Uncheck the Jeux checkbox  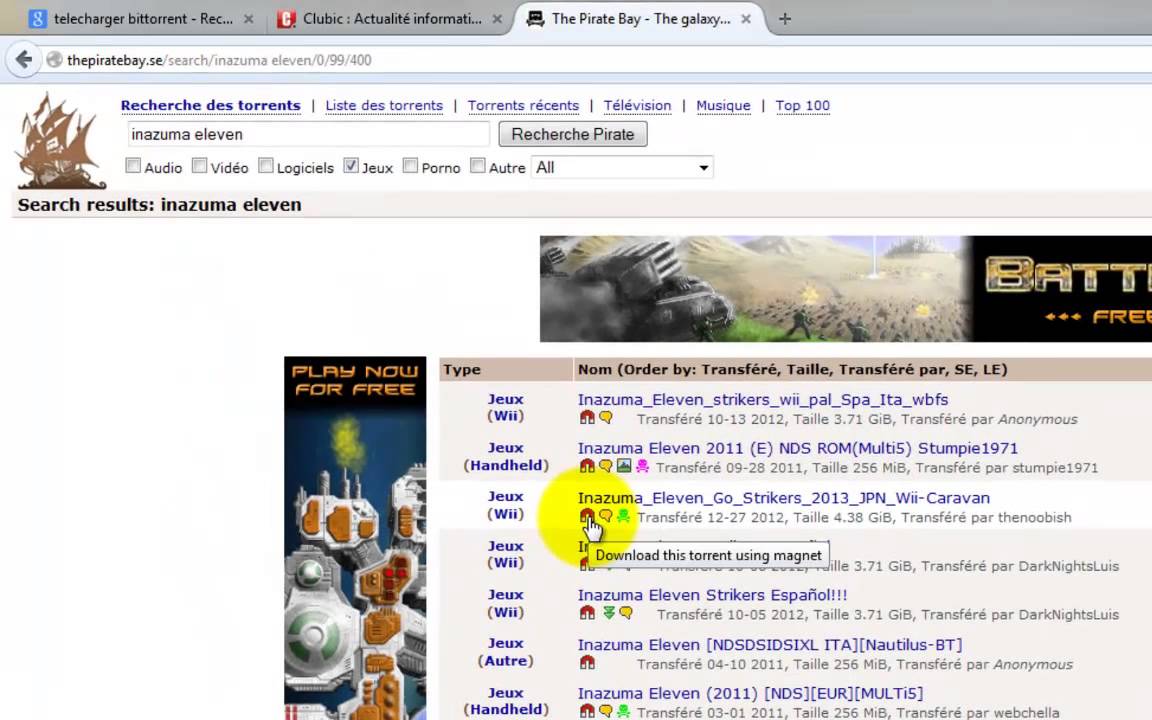pyautogui.click(x=350, y=165)
